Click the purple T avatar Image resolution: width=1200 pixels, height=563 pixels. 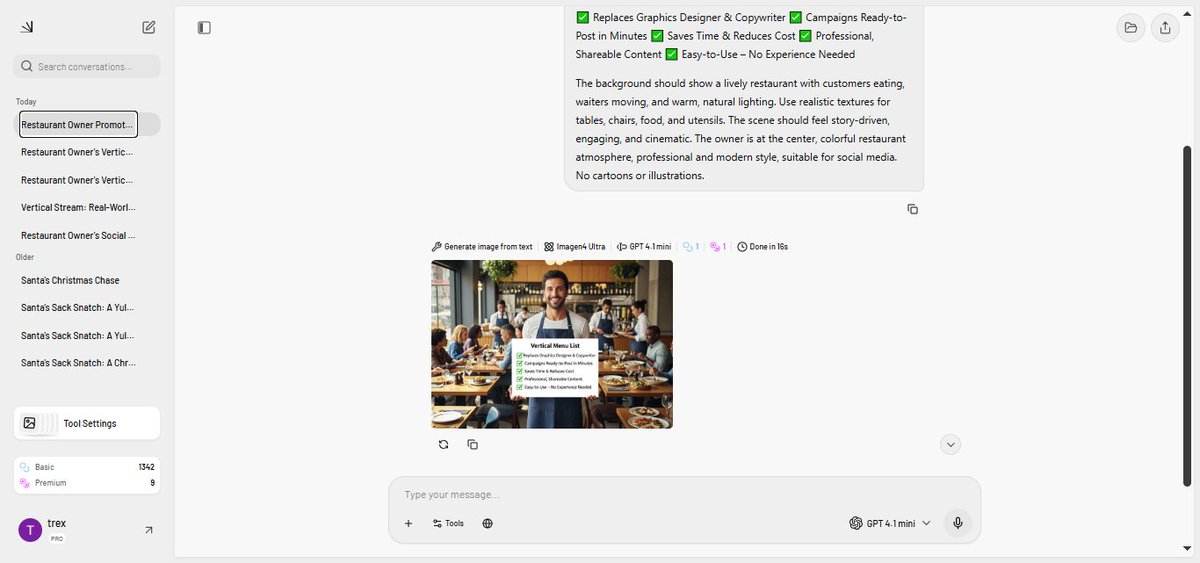click(x=30, y=530)
